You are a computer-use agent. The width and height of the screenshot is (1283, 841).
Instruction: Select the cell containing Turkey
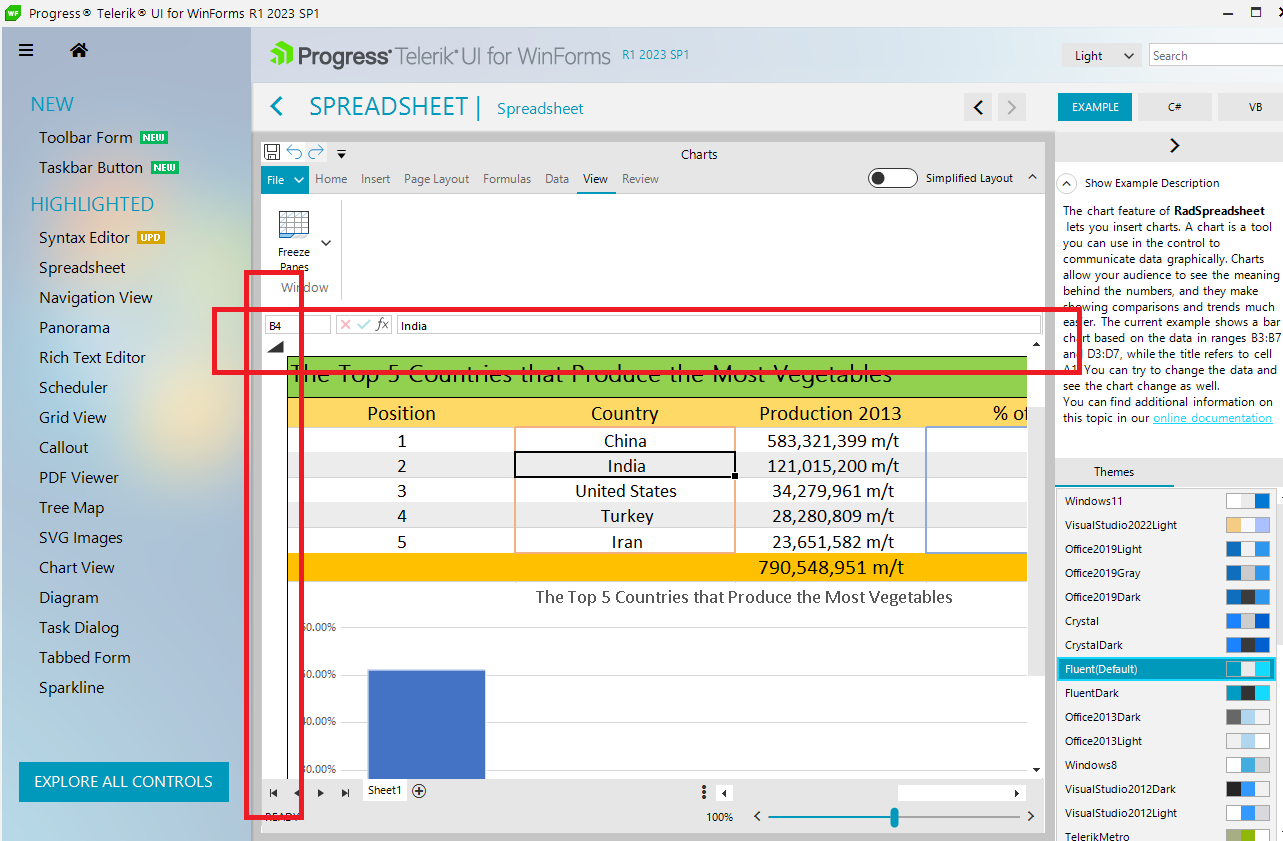pyautogui.click(x=625, y=516)
